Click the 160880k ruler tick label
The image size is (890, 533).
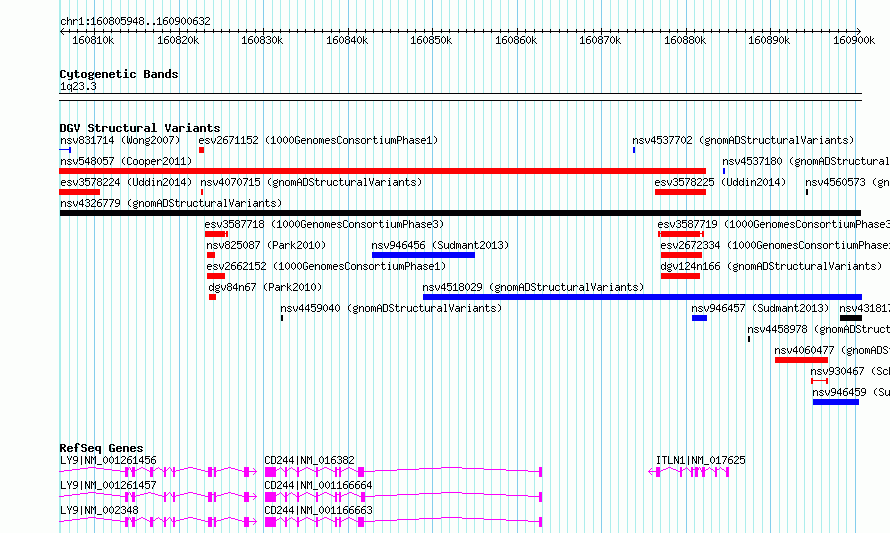pos(685,40)
